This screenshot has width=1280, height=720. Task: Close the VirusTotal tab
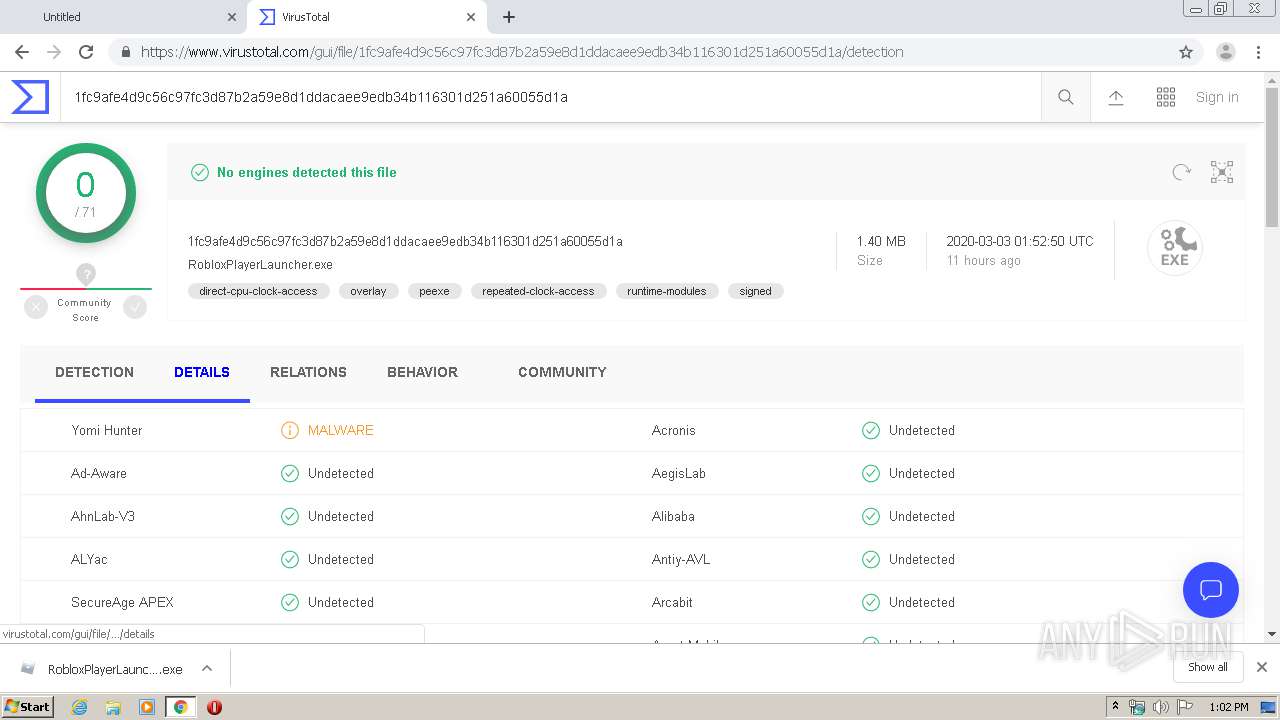pos(471,17)
